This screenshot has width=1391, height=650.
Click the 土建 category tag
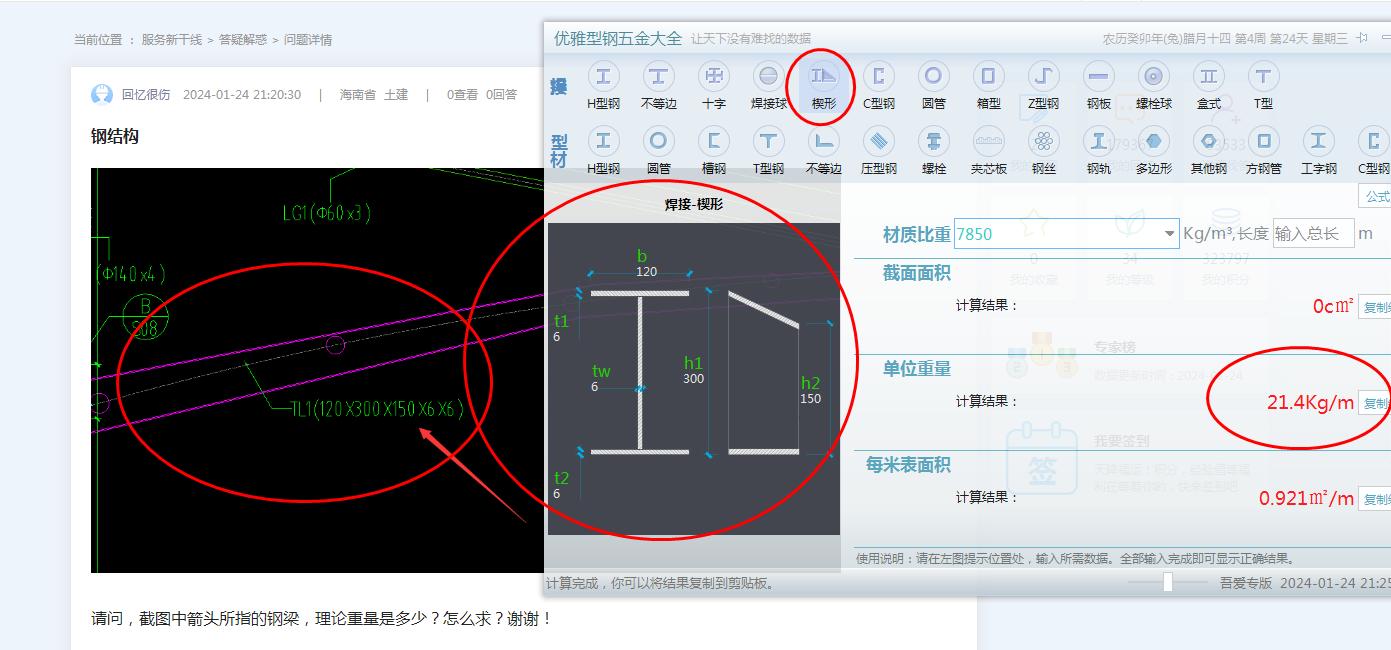click(x=396, y=95)
